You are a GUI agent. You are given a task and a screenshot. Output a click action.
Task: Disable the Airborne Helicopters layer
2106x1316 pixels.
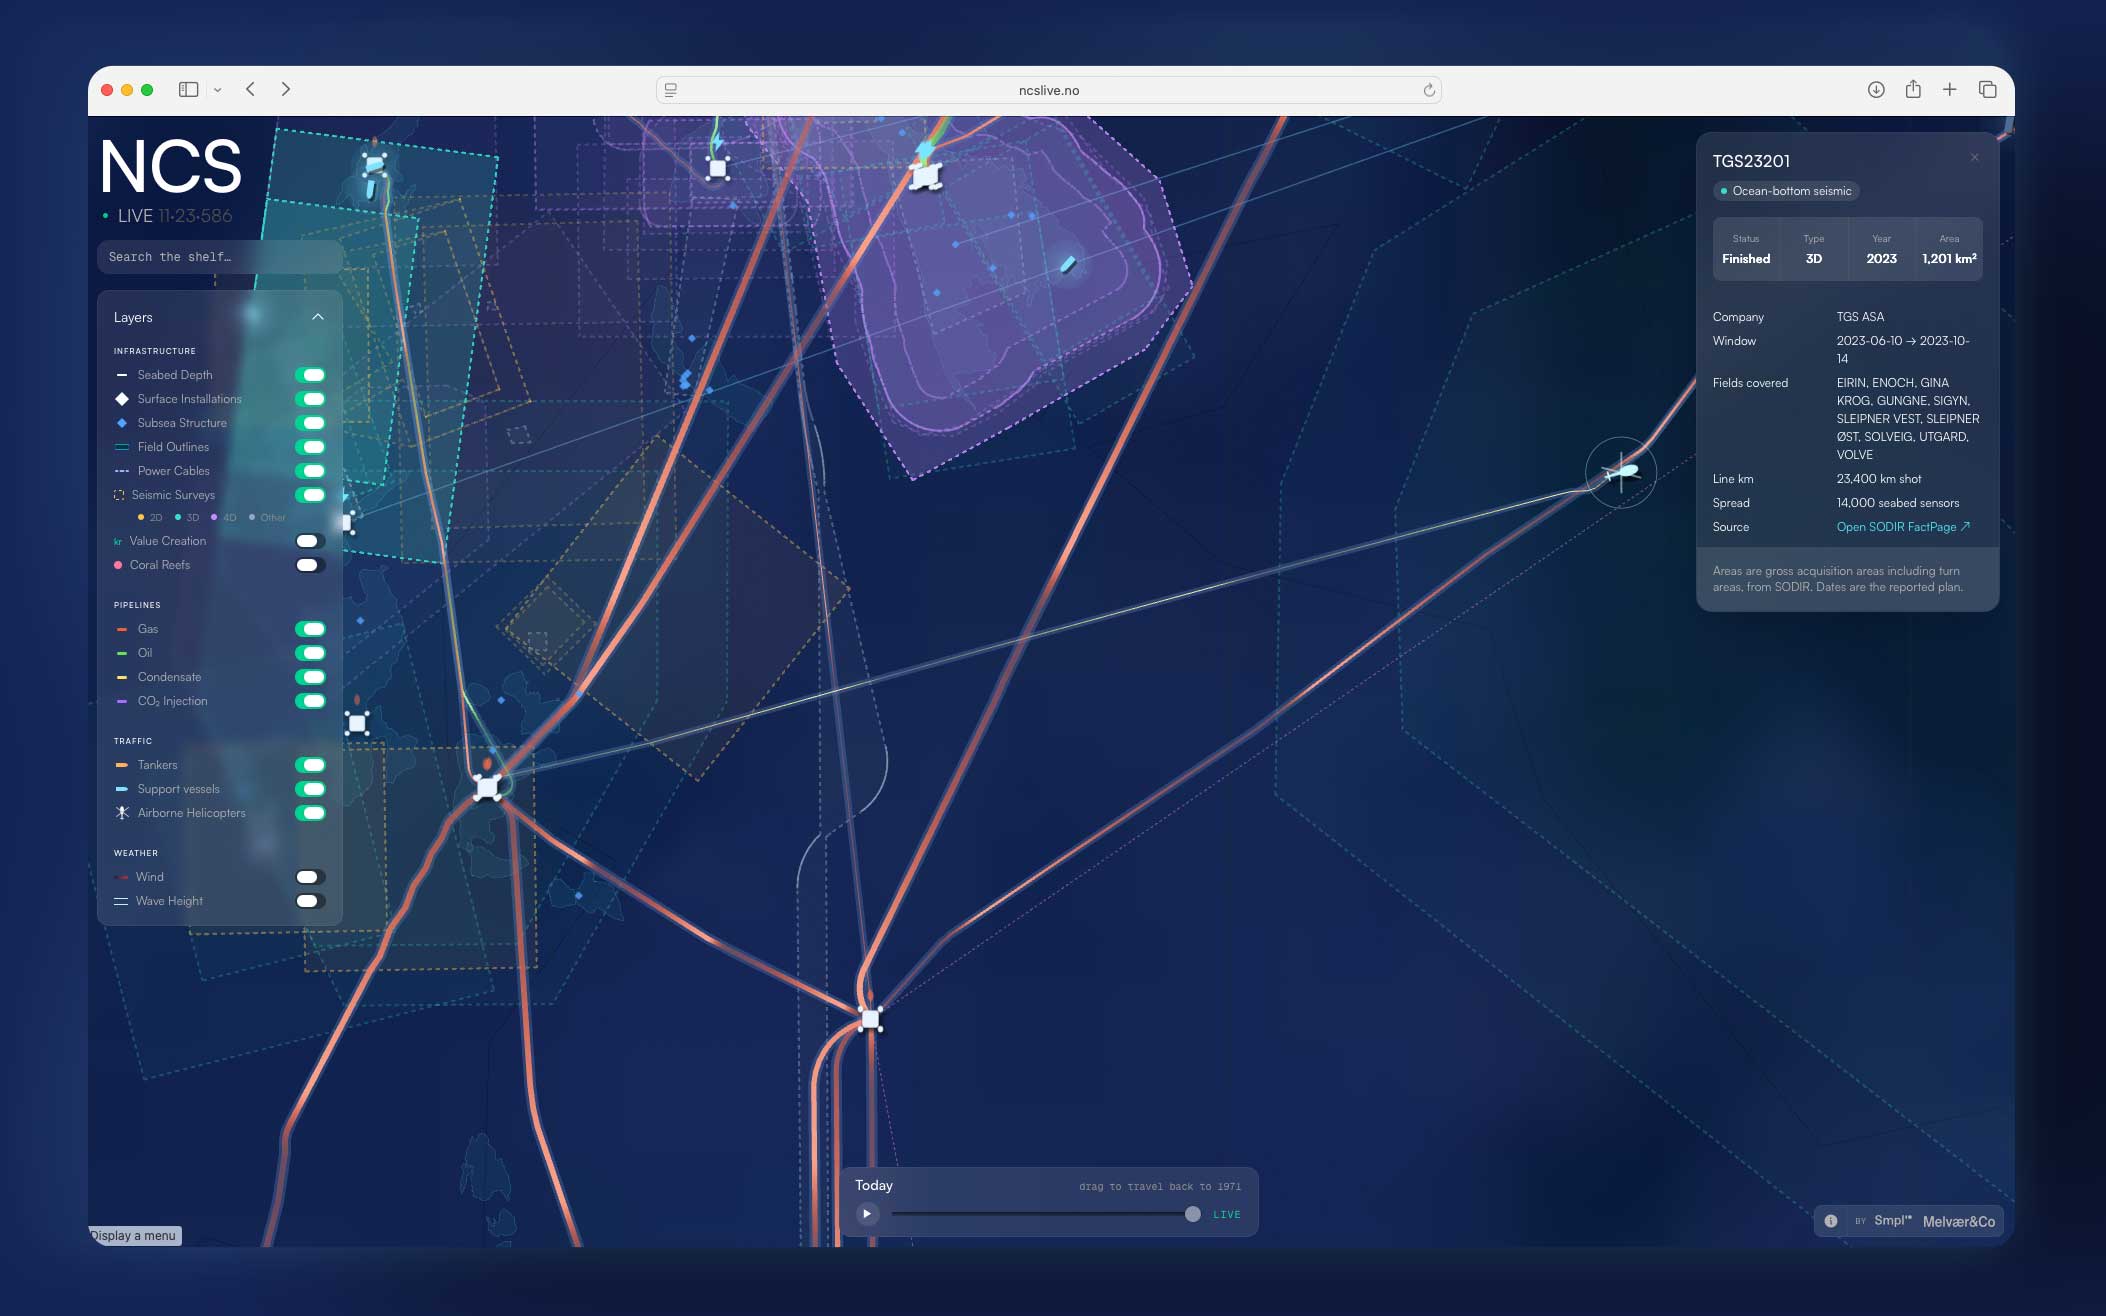(x=310, y=813)
